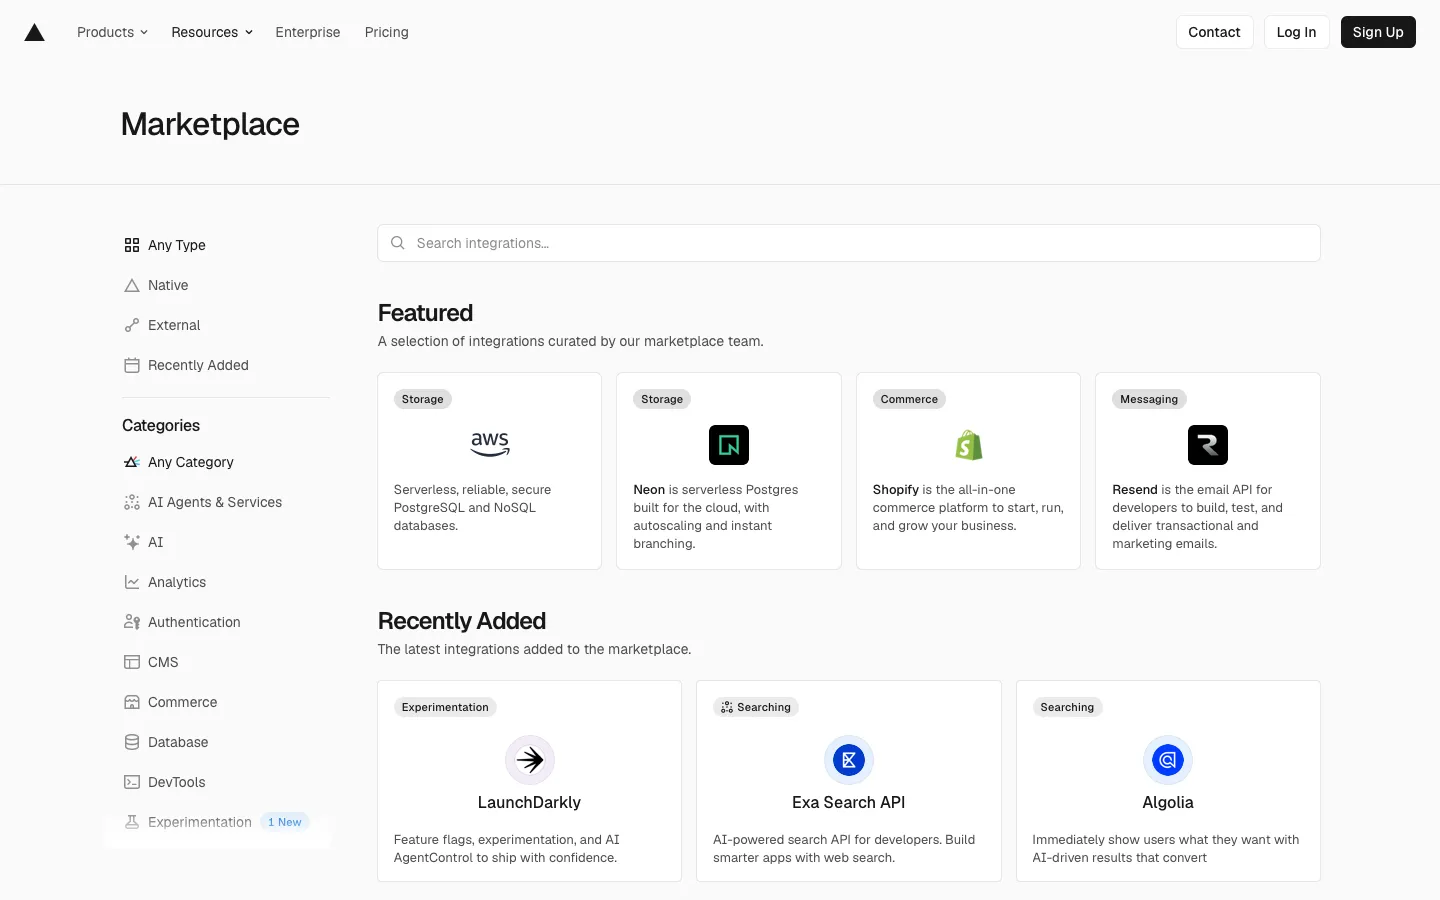
Task: Open the LaunchDarkly integration title
Action: [x=530, y=802]
